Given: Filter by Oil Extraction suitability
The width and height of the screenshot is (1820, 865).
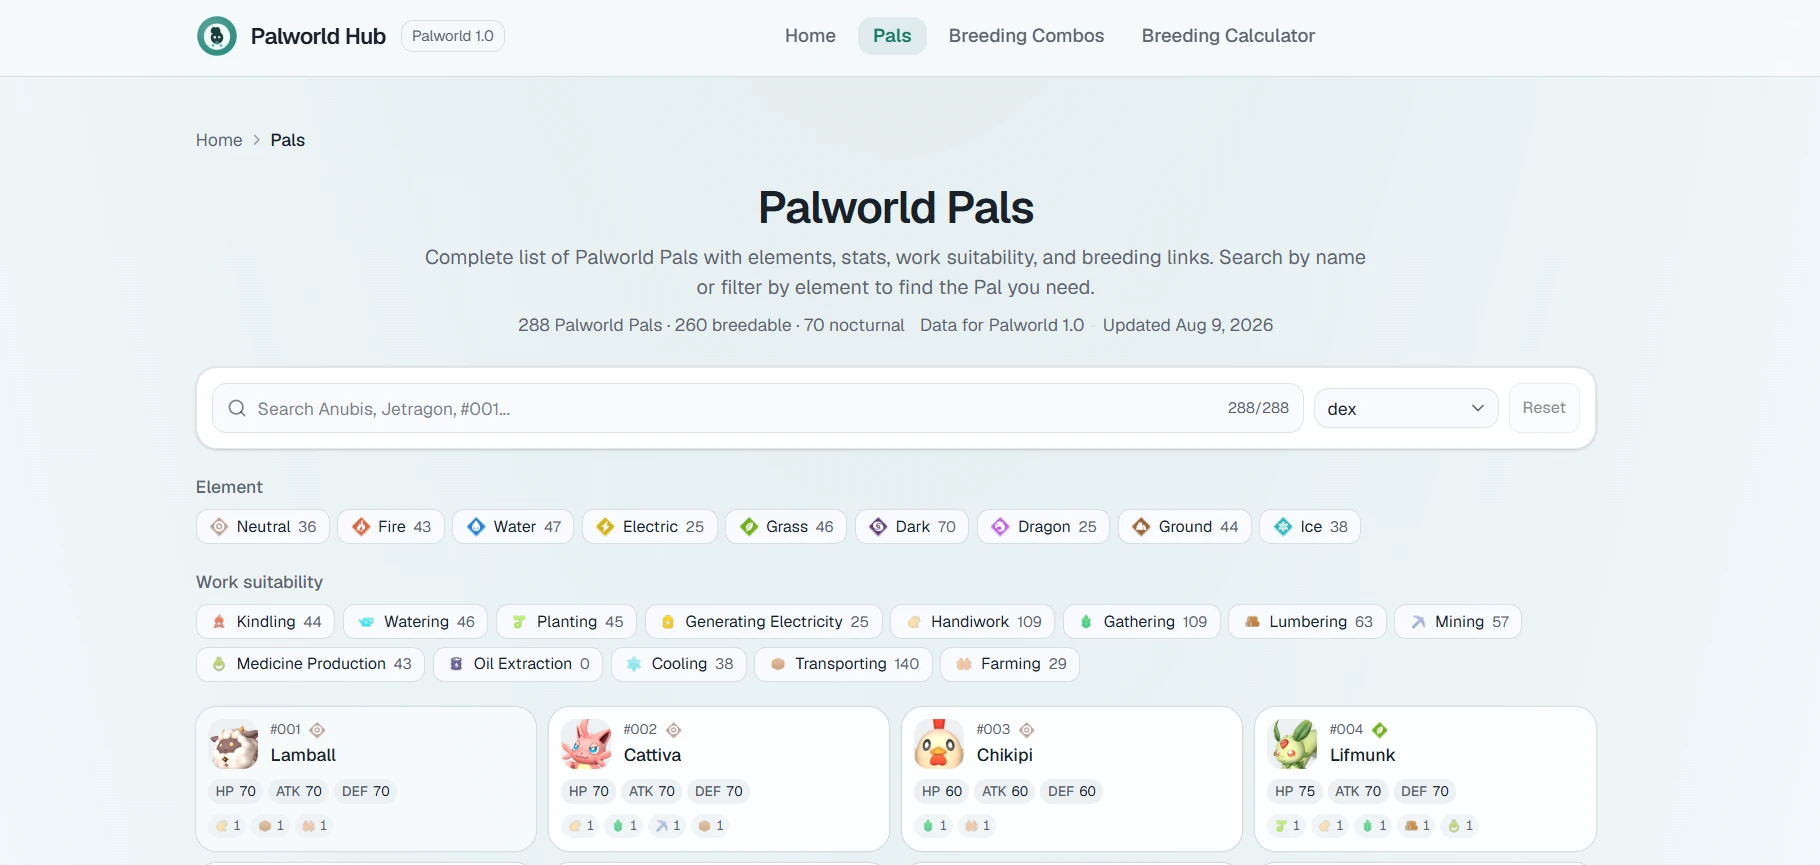Looking at the screenshot, I should (518, 664).
